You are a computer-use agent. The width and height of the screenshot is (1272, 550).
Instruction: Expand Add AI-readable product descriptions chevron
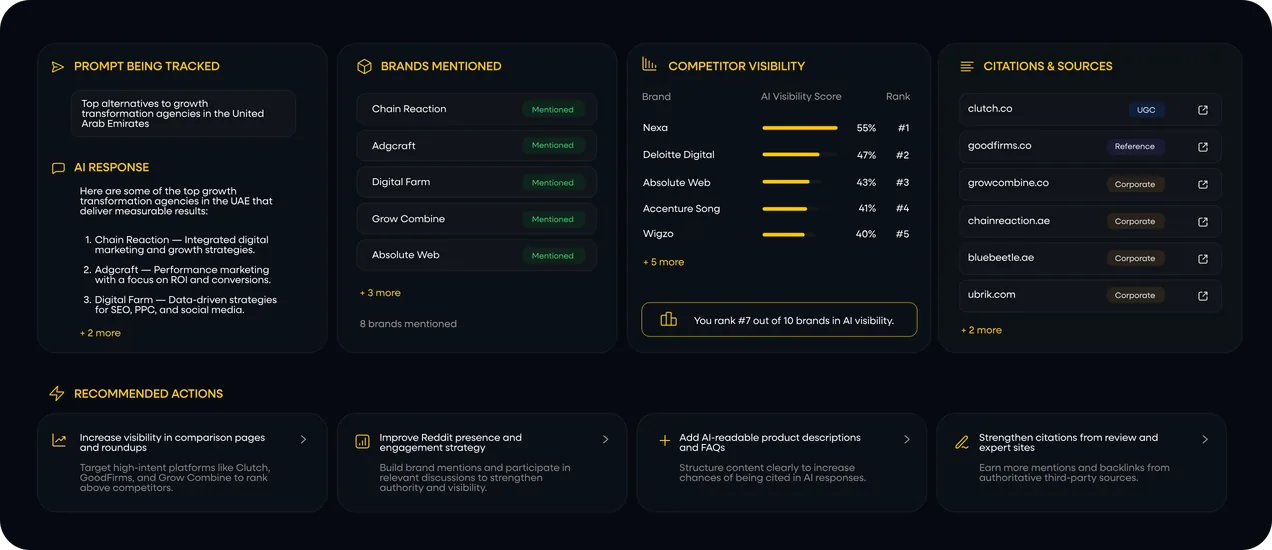point(907,439)
